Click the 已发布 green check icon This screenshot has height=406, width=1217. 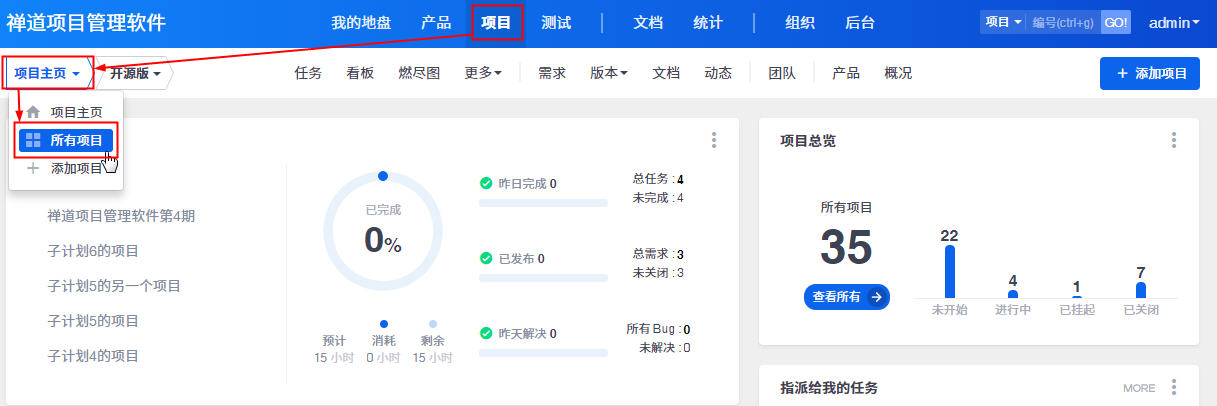pos(486,259)
